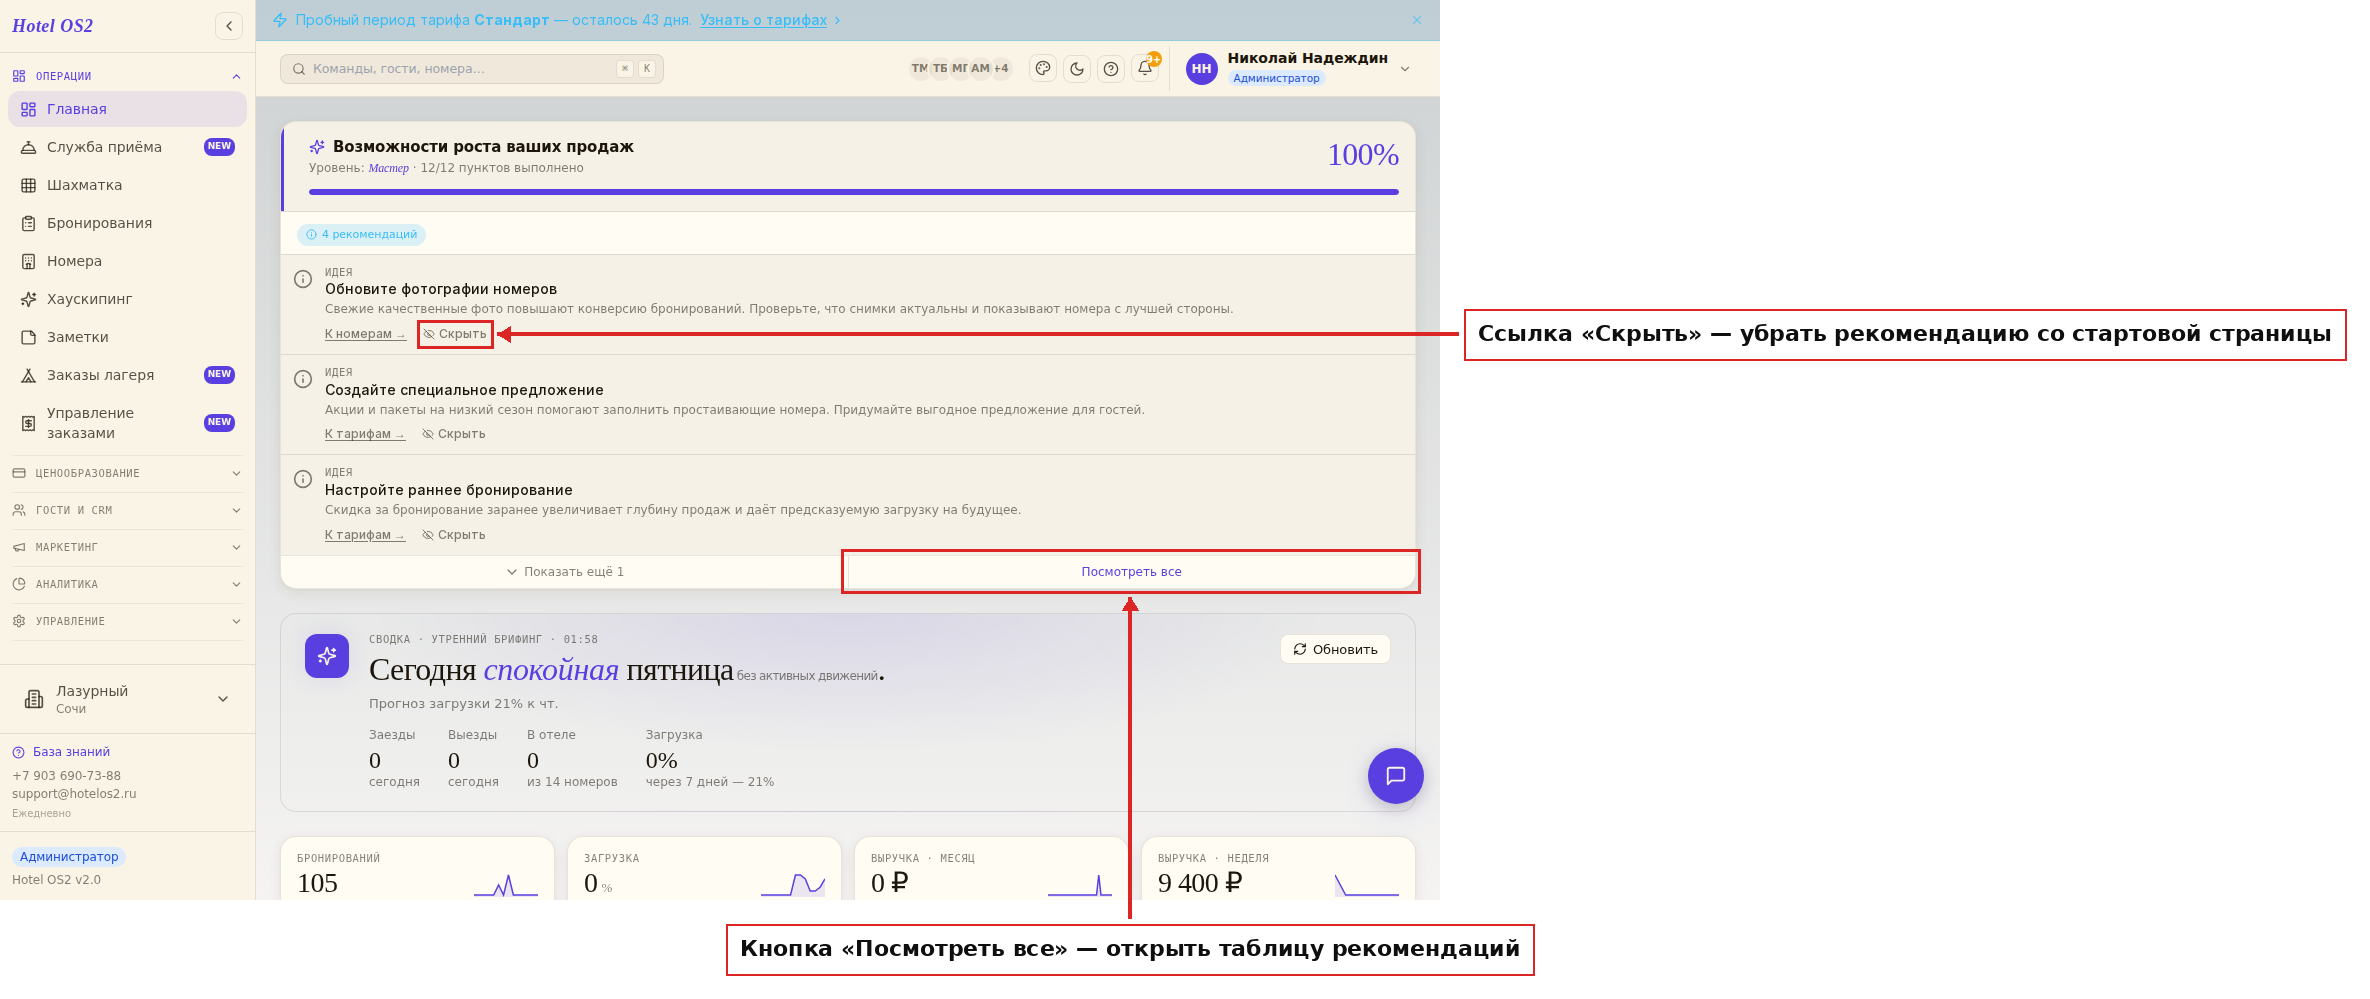Click the +7 903 690-73-88 phone number
Screen dimensions: 2370x999
click(x=66, y=776)
